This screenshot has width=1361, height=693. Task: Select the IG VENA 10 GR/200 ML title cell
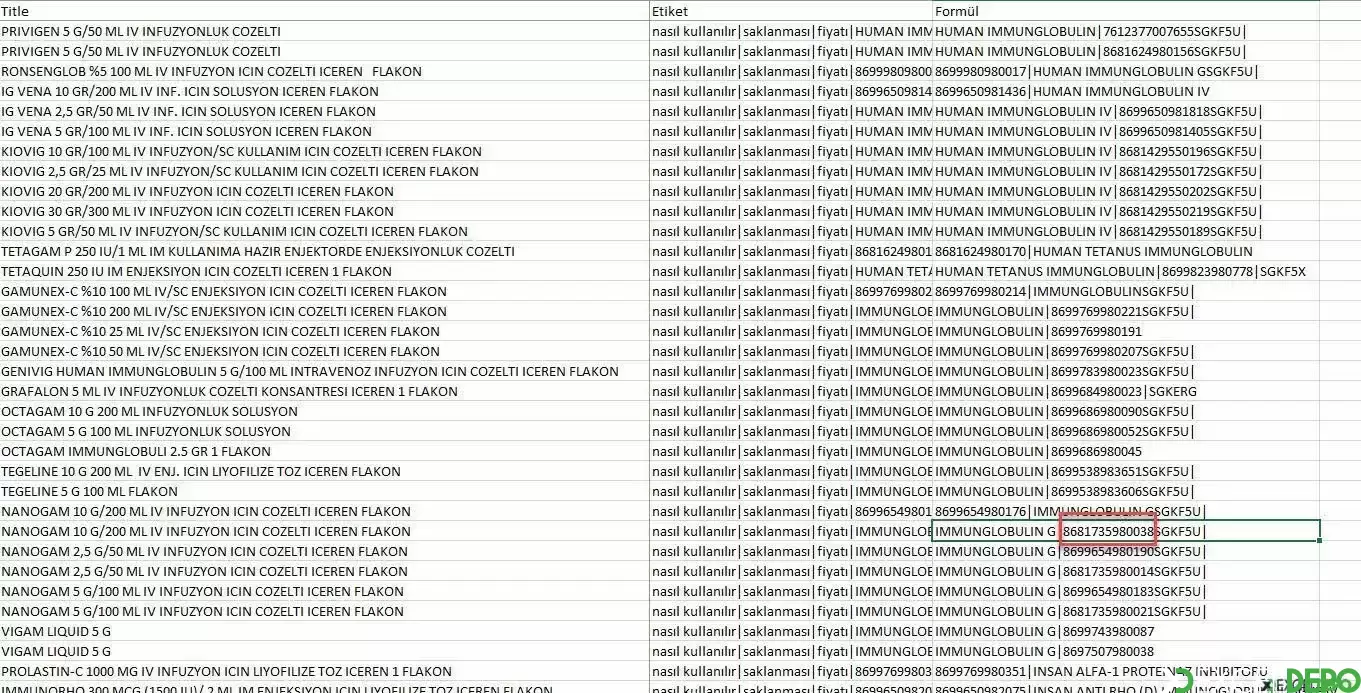pos(324,91)
